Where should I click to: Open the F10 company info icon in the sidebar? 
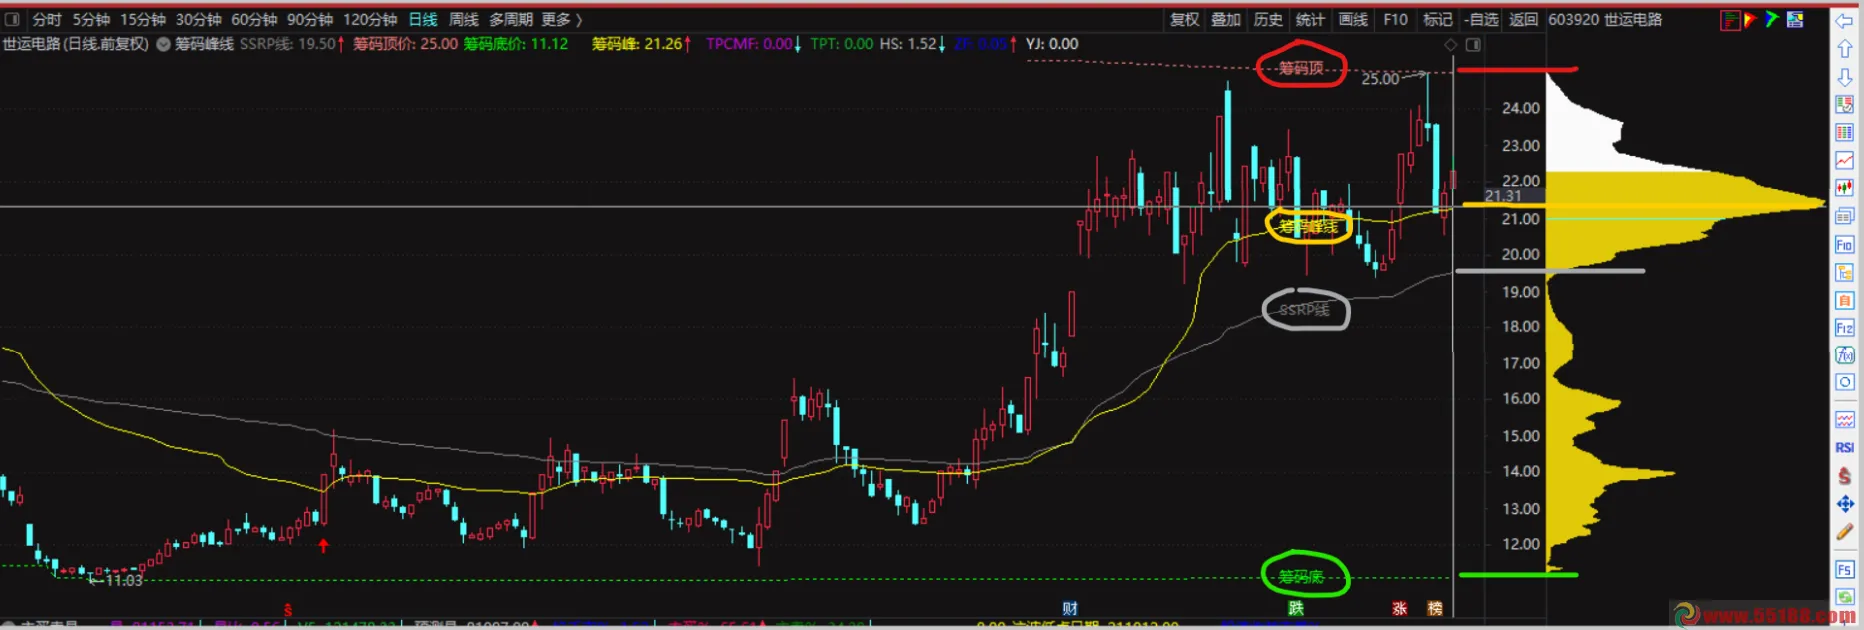pos(1845,244)
